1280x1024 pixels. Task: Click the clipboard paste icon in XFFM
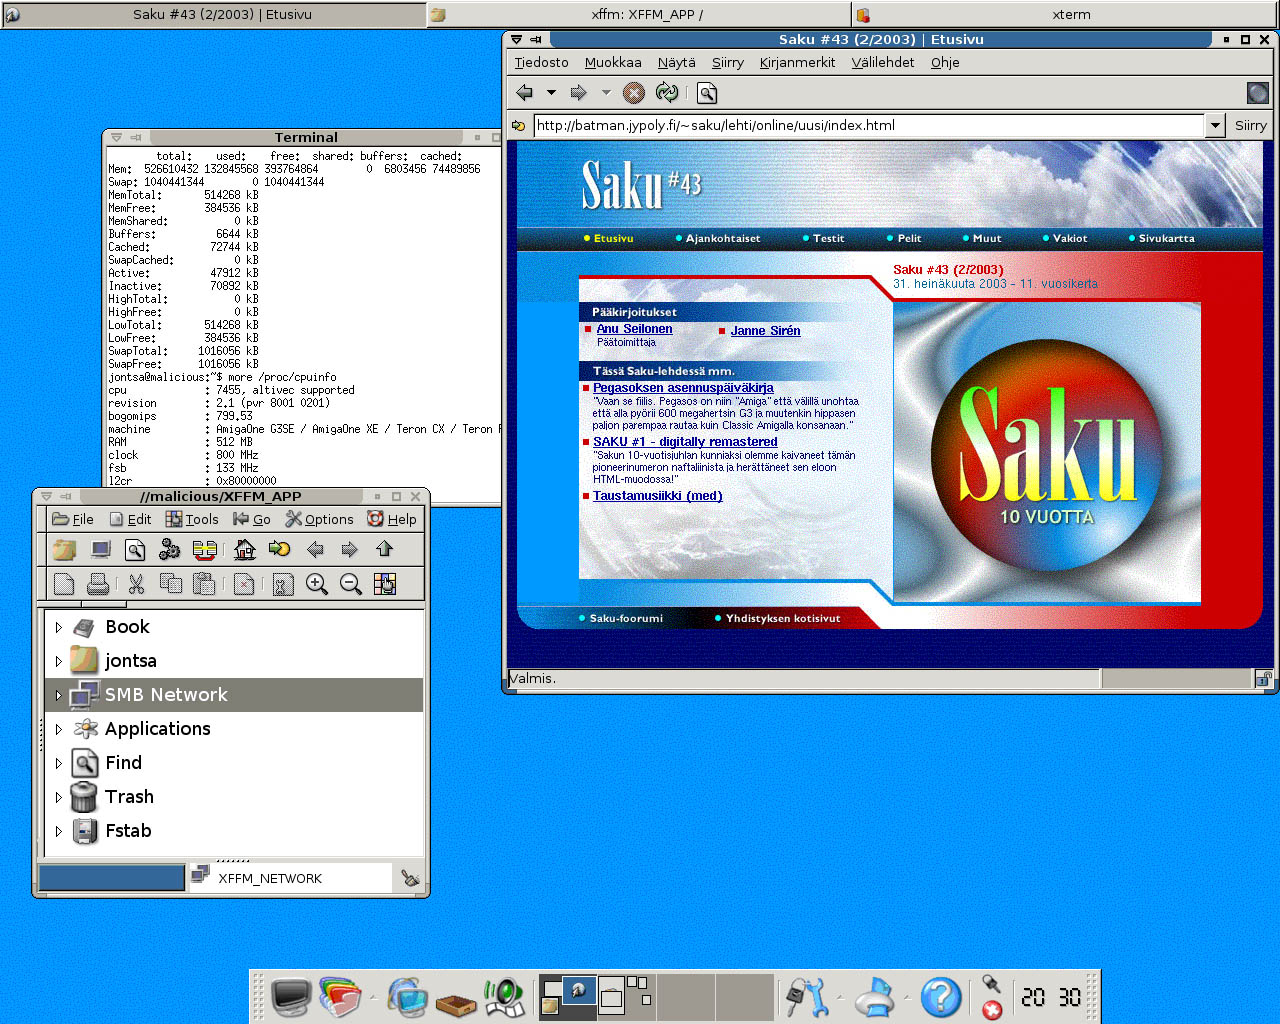point(204,584)
